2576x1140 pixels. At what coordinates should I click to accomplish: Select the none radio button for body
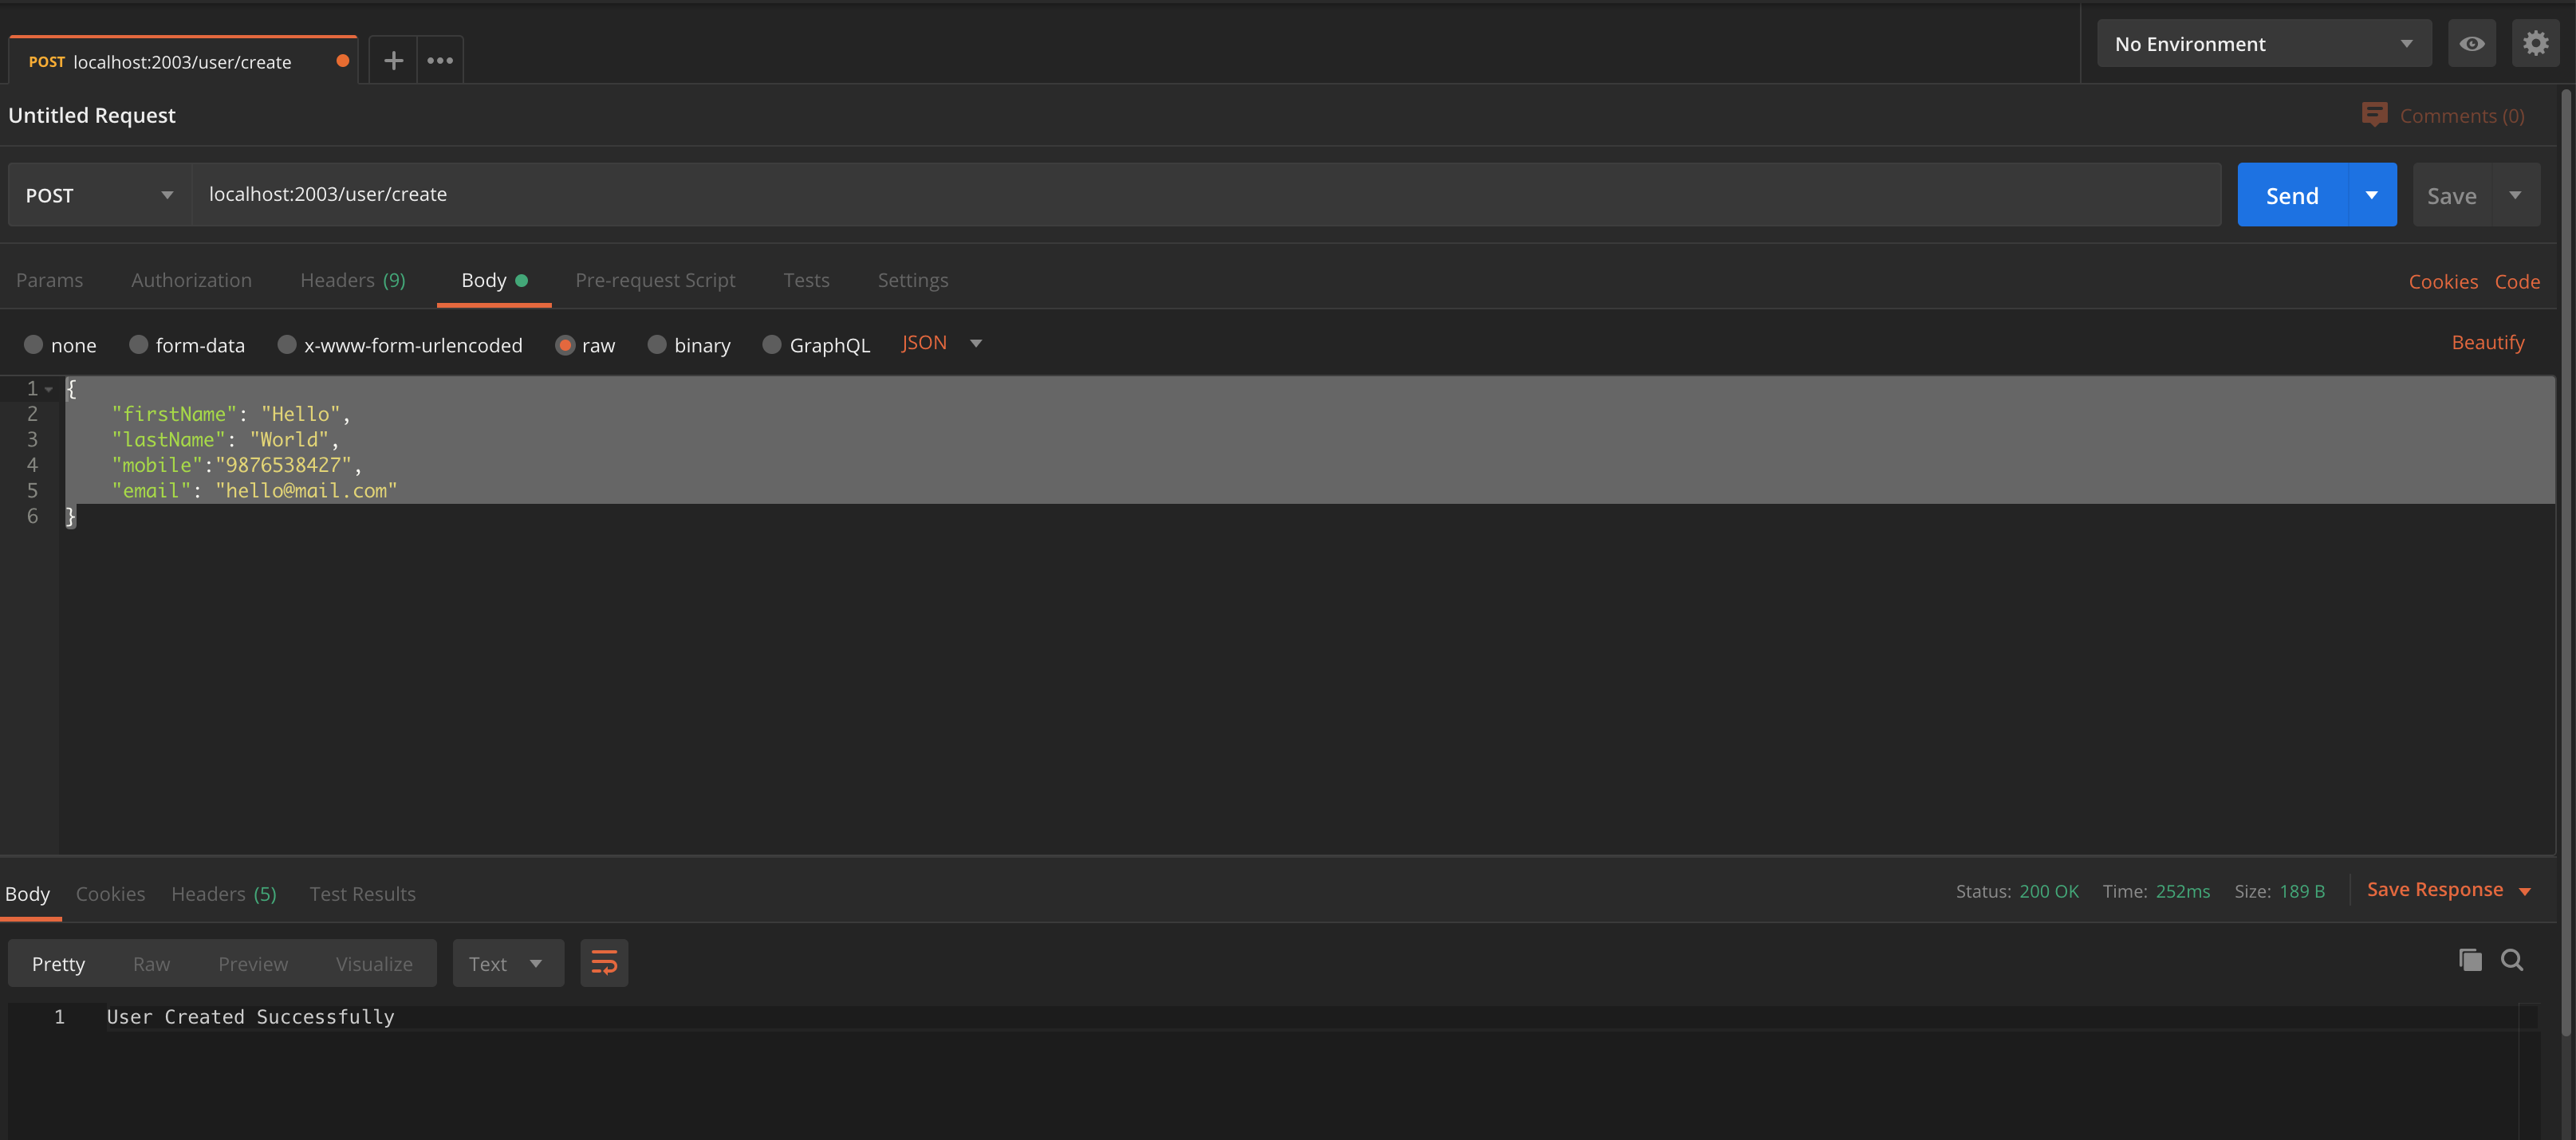click(33, 344)
